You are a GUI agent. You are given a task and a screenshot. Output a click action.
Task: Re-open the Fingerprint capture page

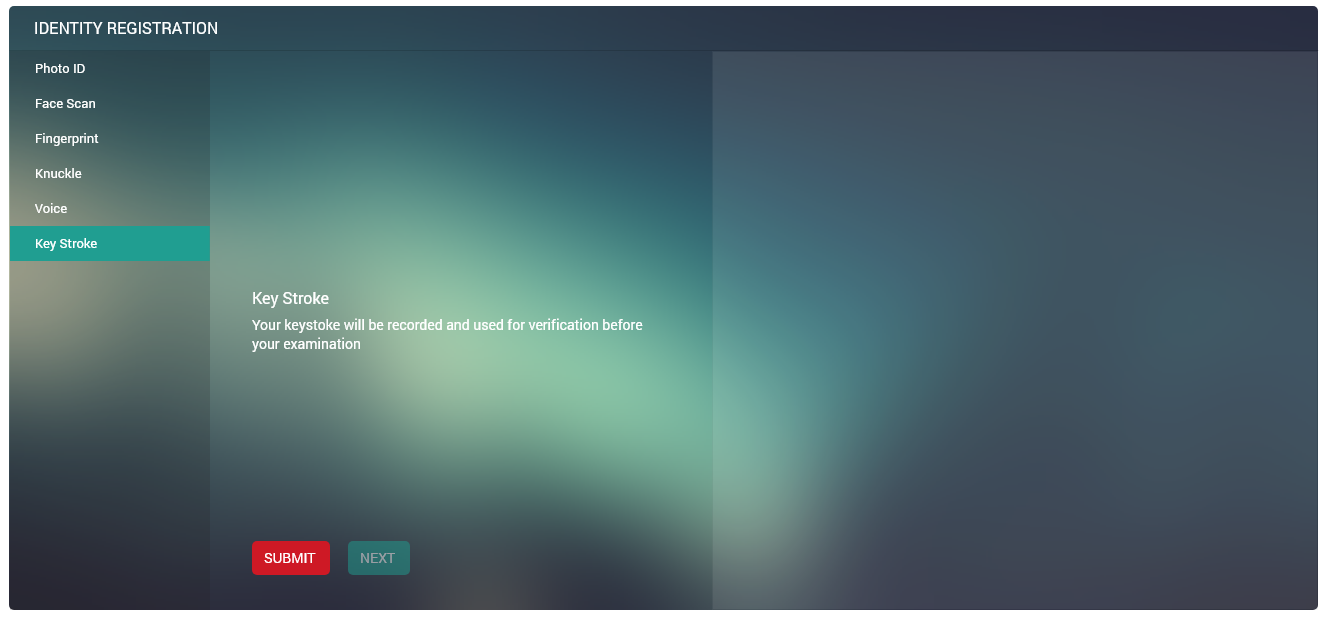click(67, 138)
